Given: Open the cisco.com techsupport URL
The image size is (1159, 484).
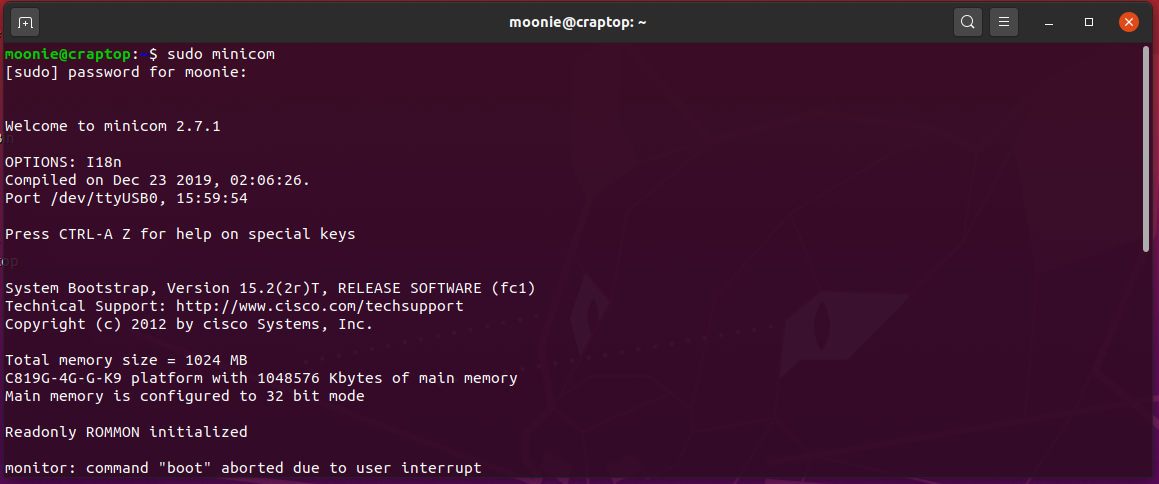Looking at the screenshot, I should point(319,306).
